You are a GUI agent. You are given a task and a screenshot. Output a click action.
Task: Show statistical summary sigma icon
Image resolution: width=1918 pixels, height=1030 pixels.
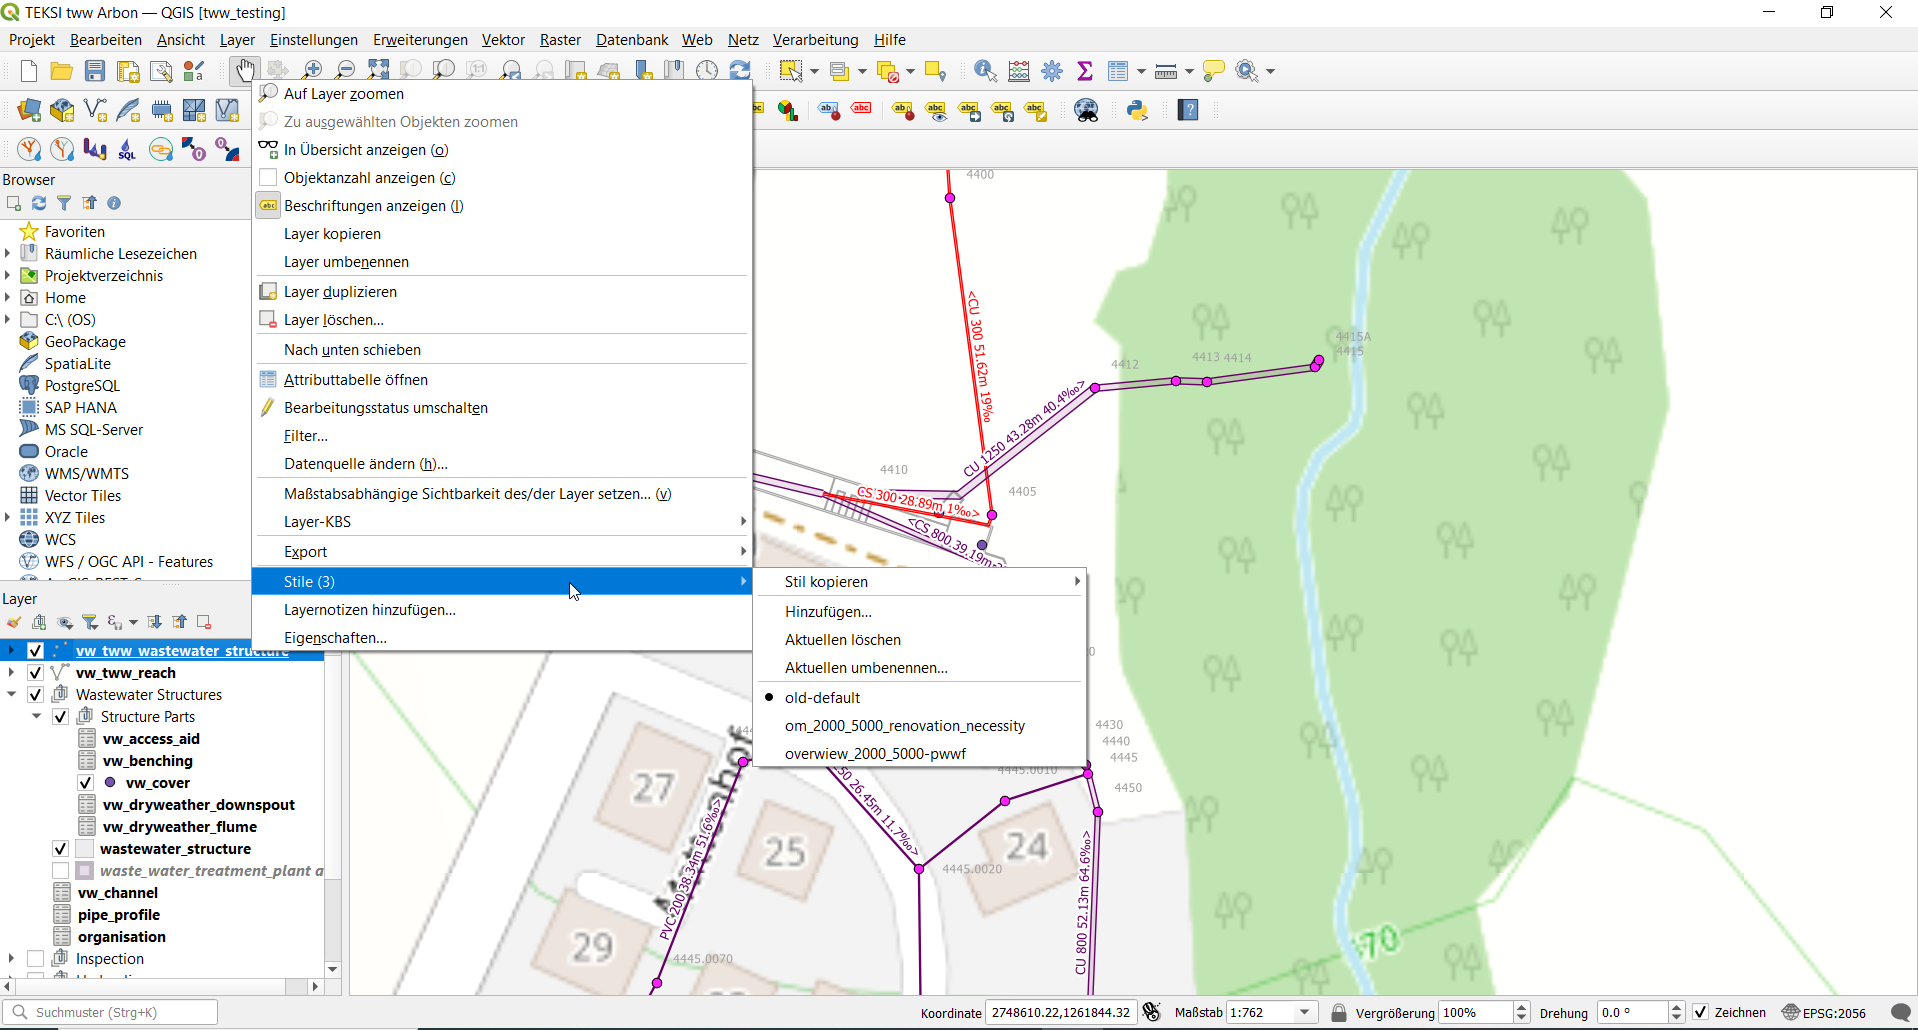1085,71
